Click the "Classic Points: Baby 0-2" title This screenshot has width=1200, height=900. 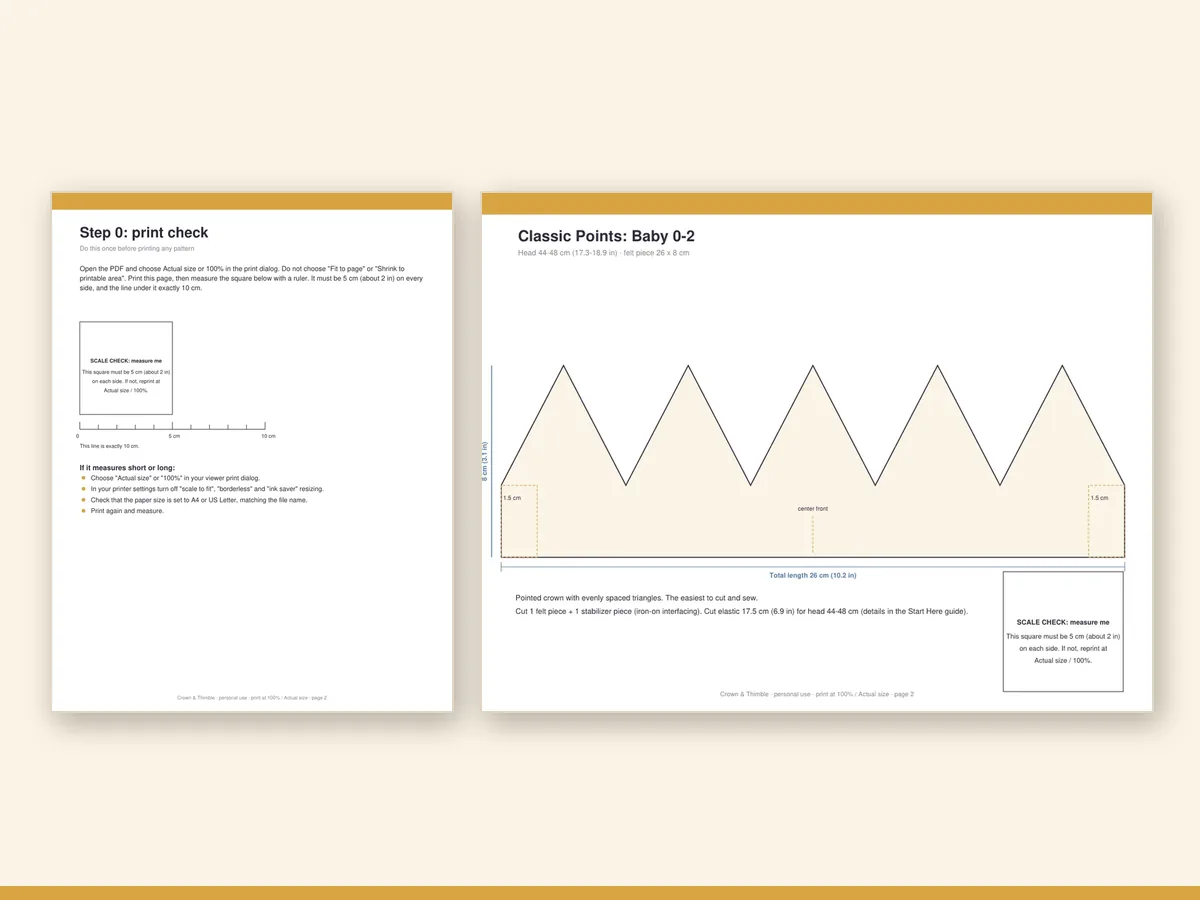[606, 237]
